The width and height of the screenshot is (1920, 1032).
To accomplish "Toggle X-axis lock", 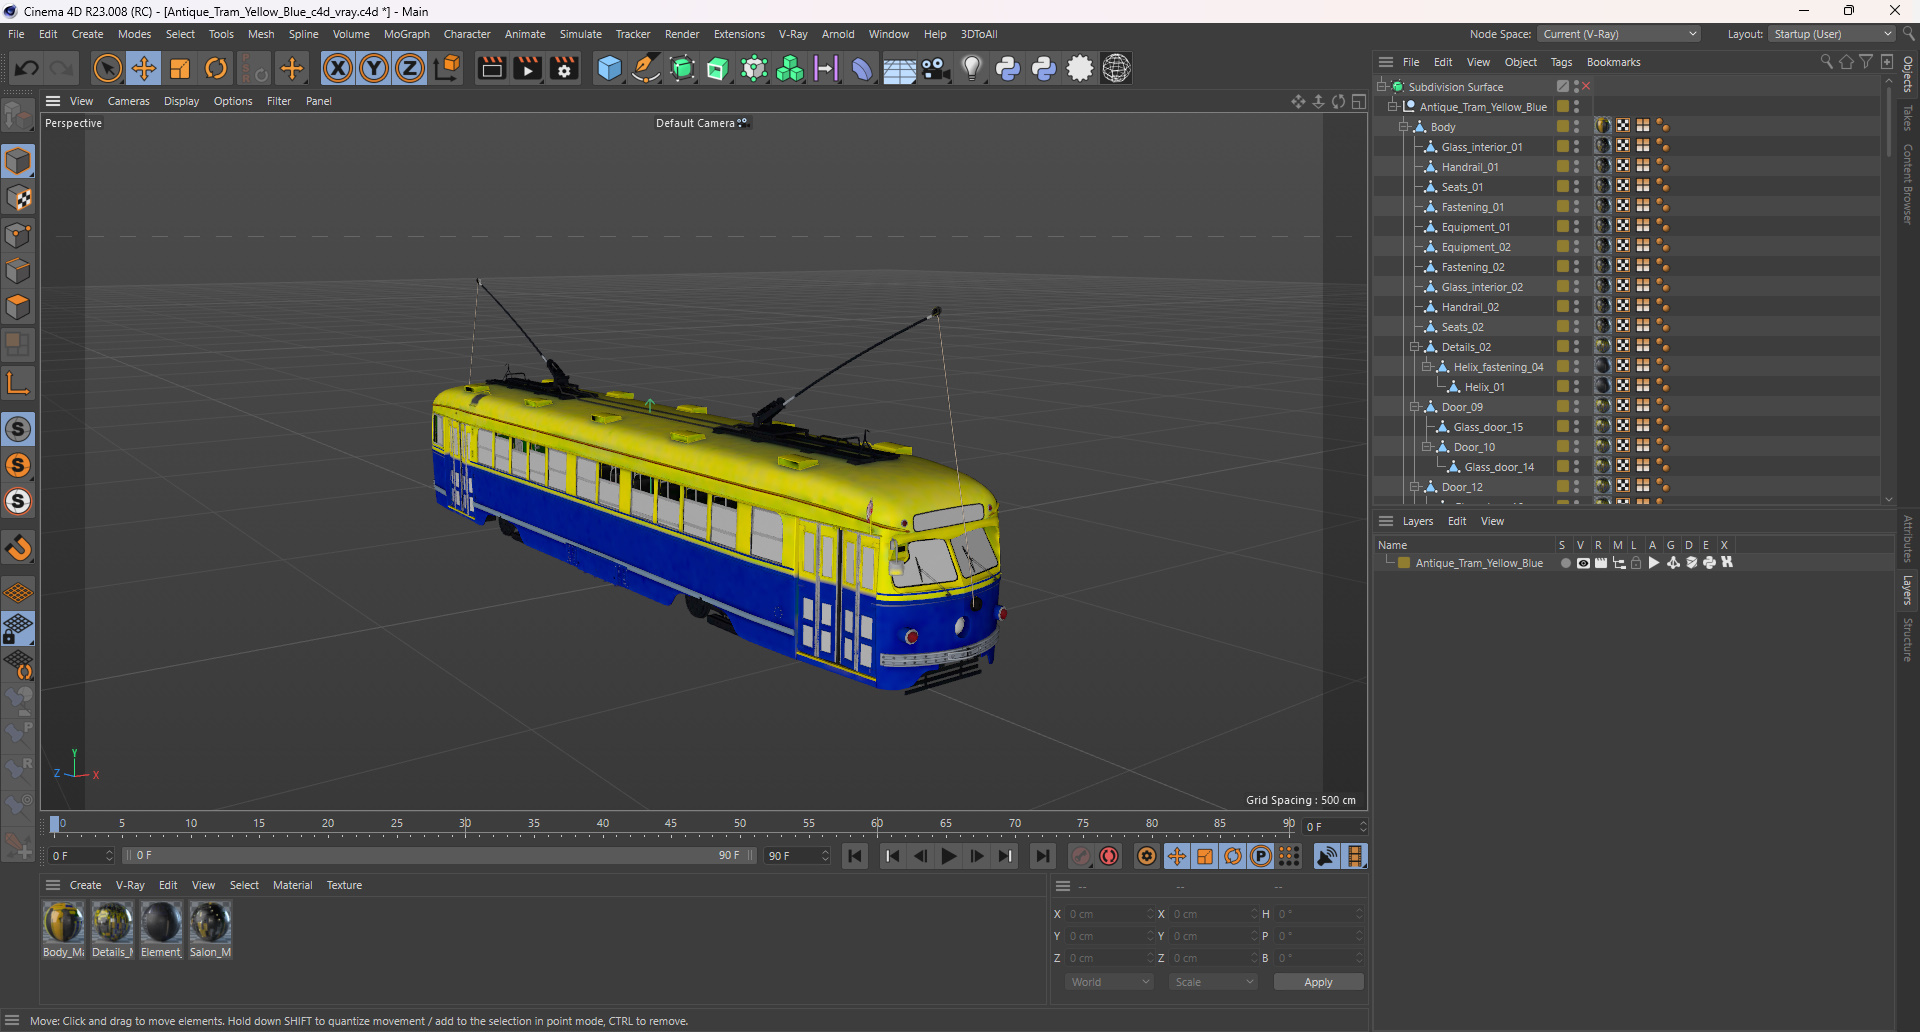I will click(338, 68).
